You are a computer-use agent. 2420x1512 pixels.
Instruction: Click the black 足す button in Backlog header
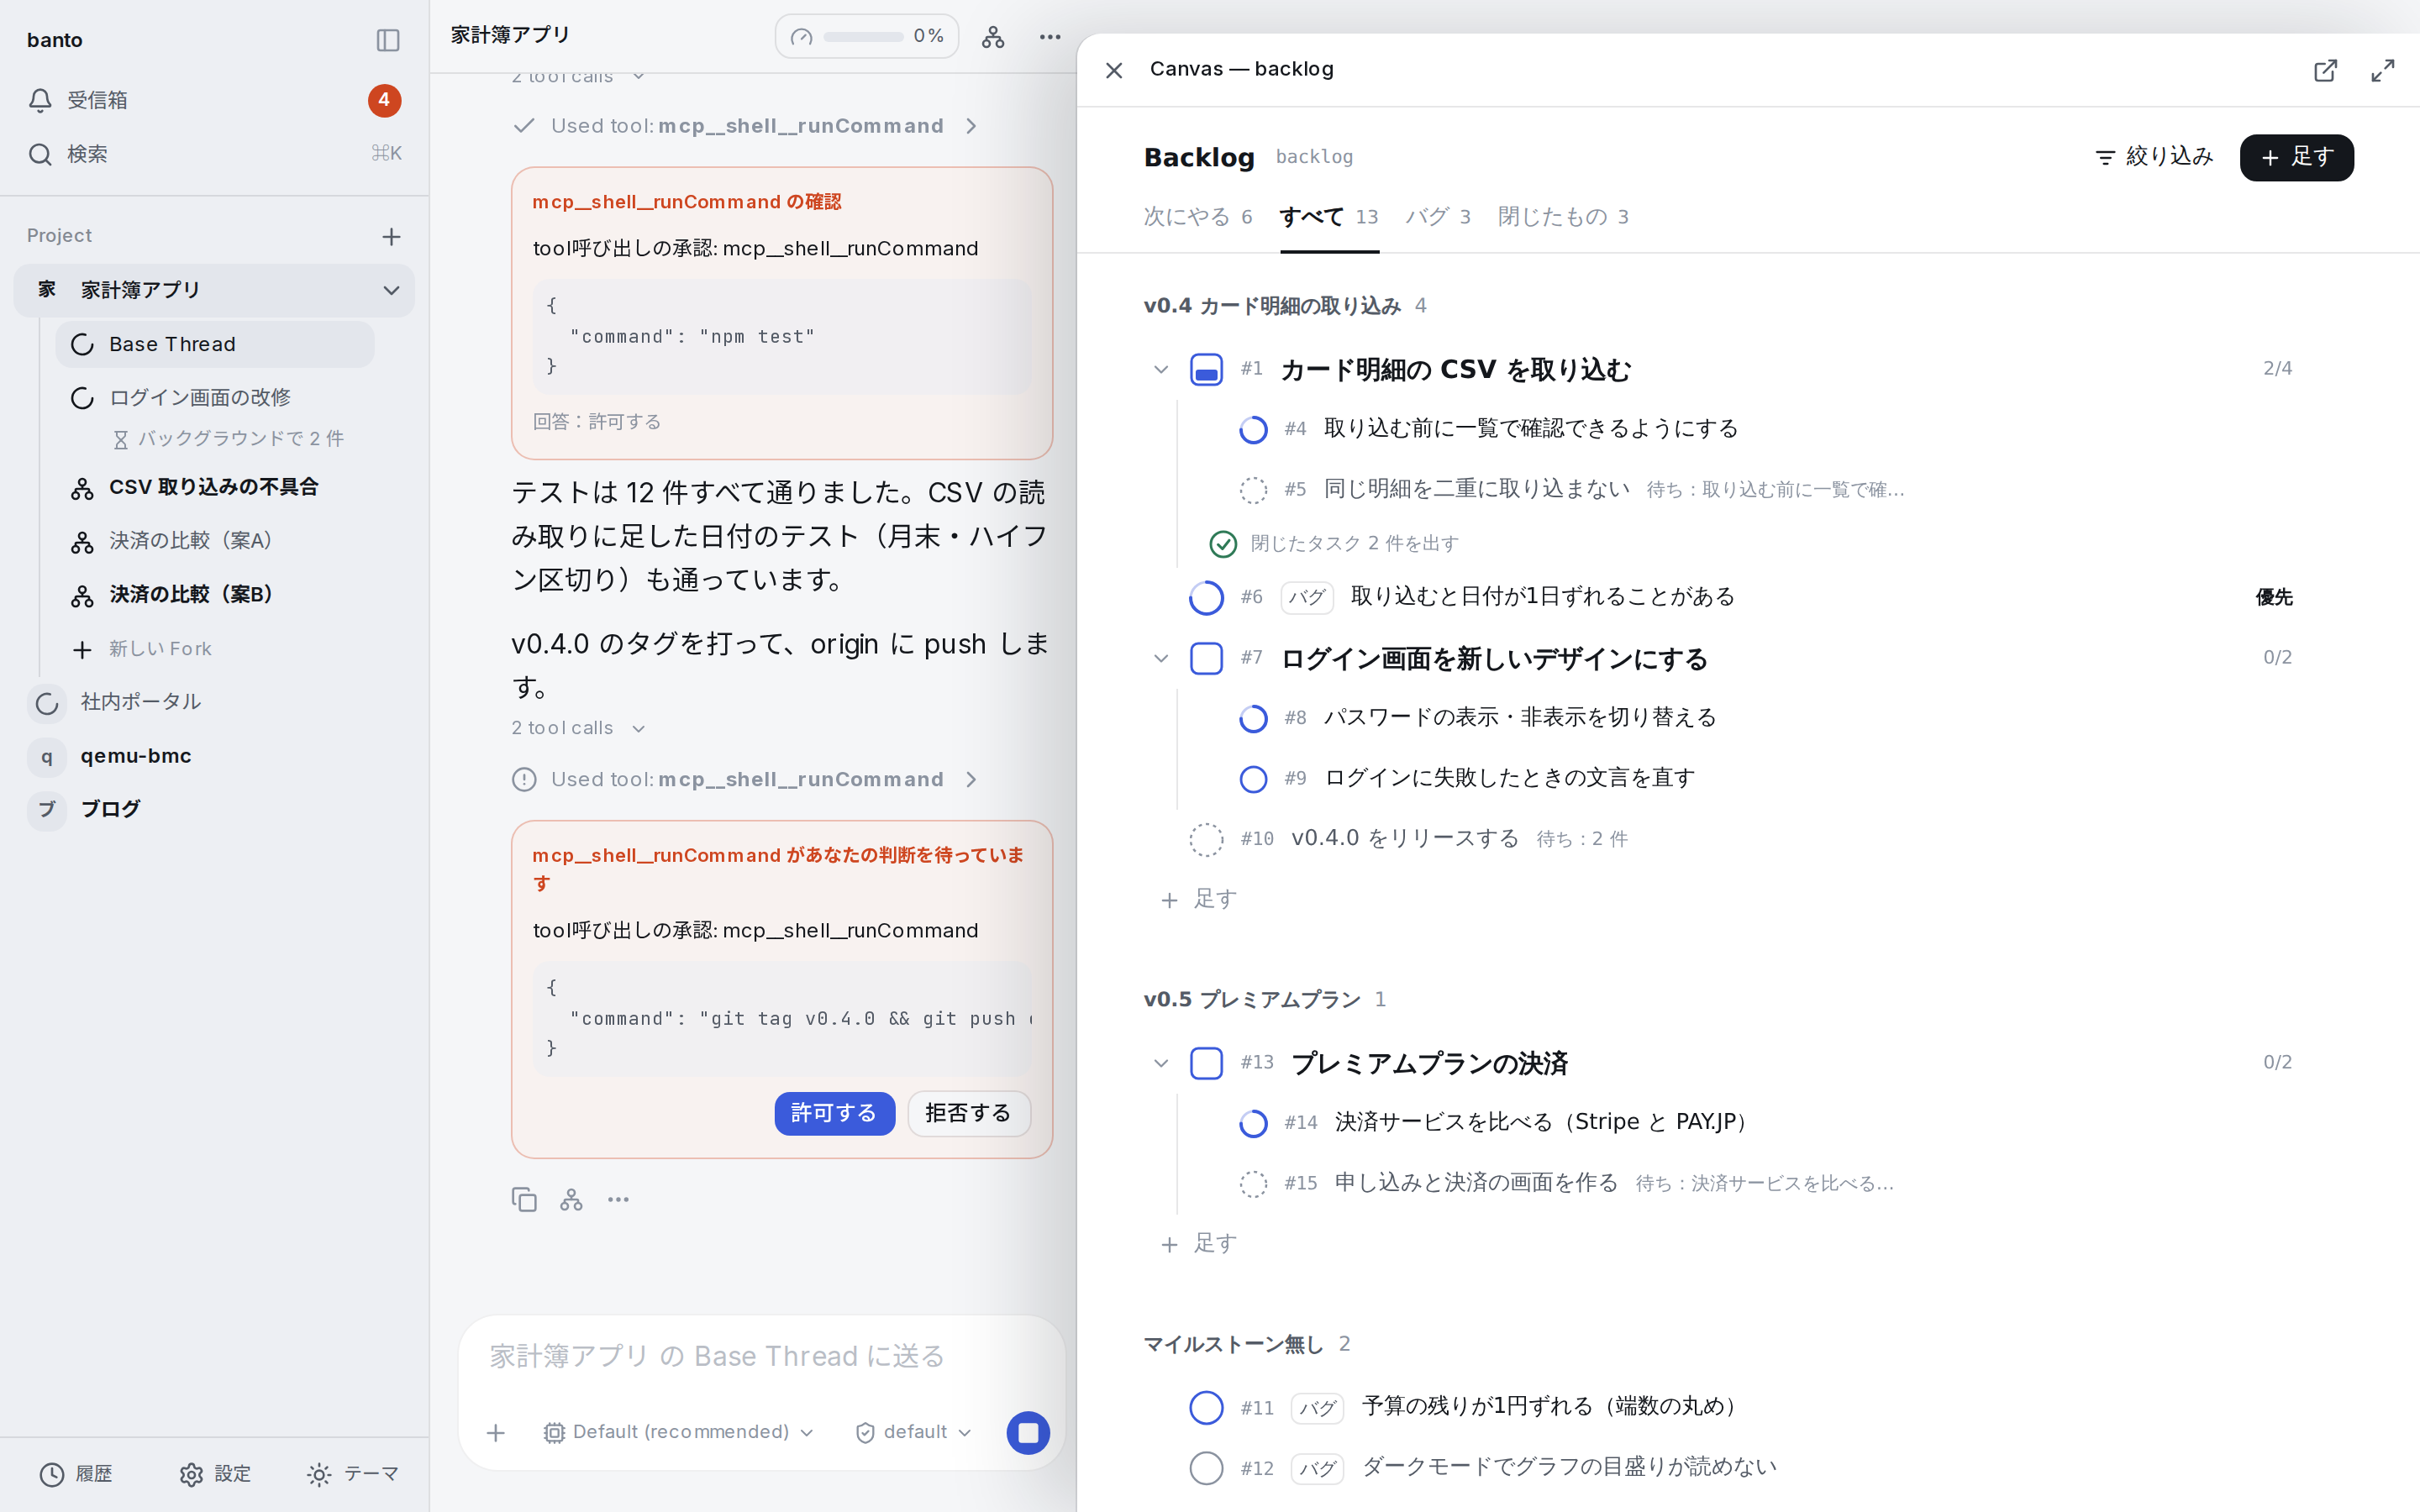click(2296, 157)
